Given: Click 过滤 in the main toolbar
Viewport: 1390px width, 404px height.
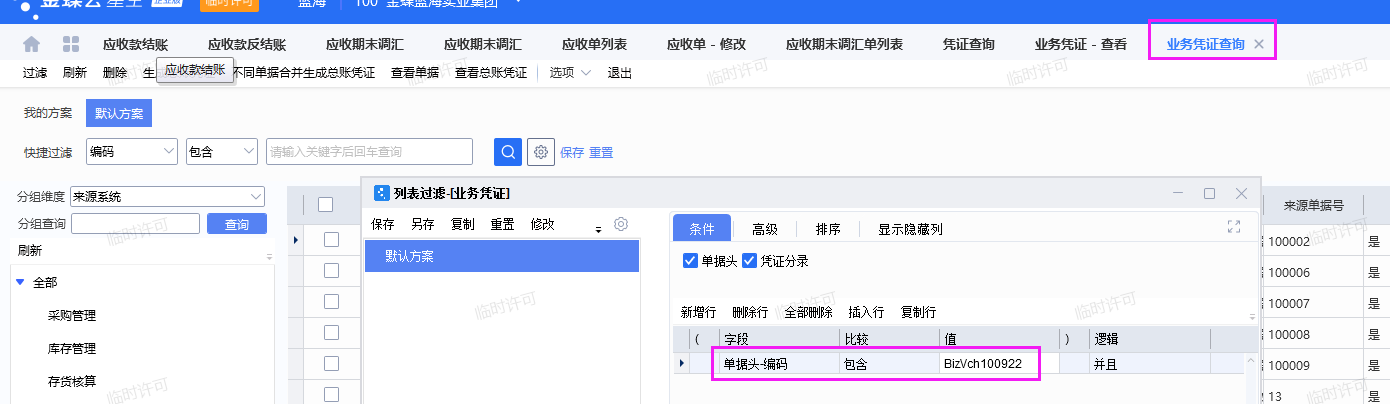Looking at the screenshot, I should pyautogui.click(x=35, y=73).
